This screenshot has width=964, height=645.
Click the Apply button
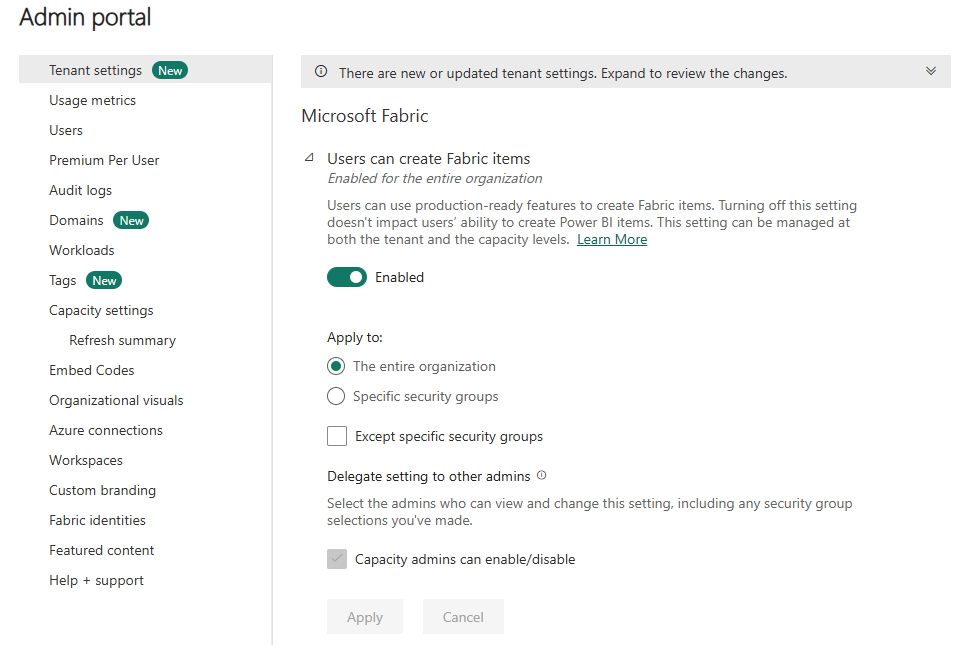coord(365,617)
